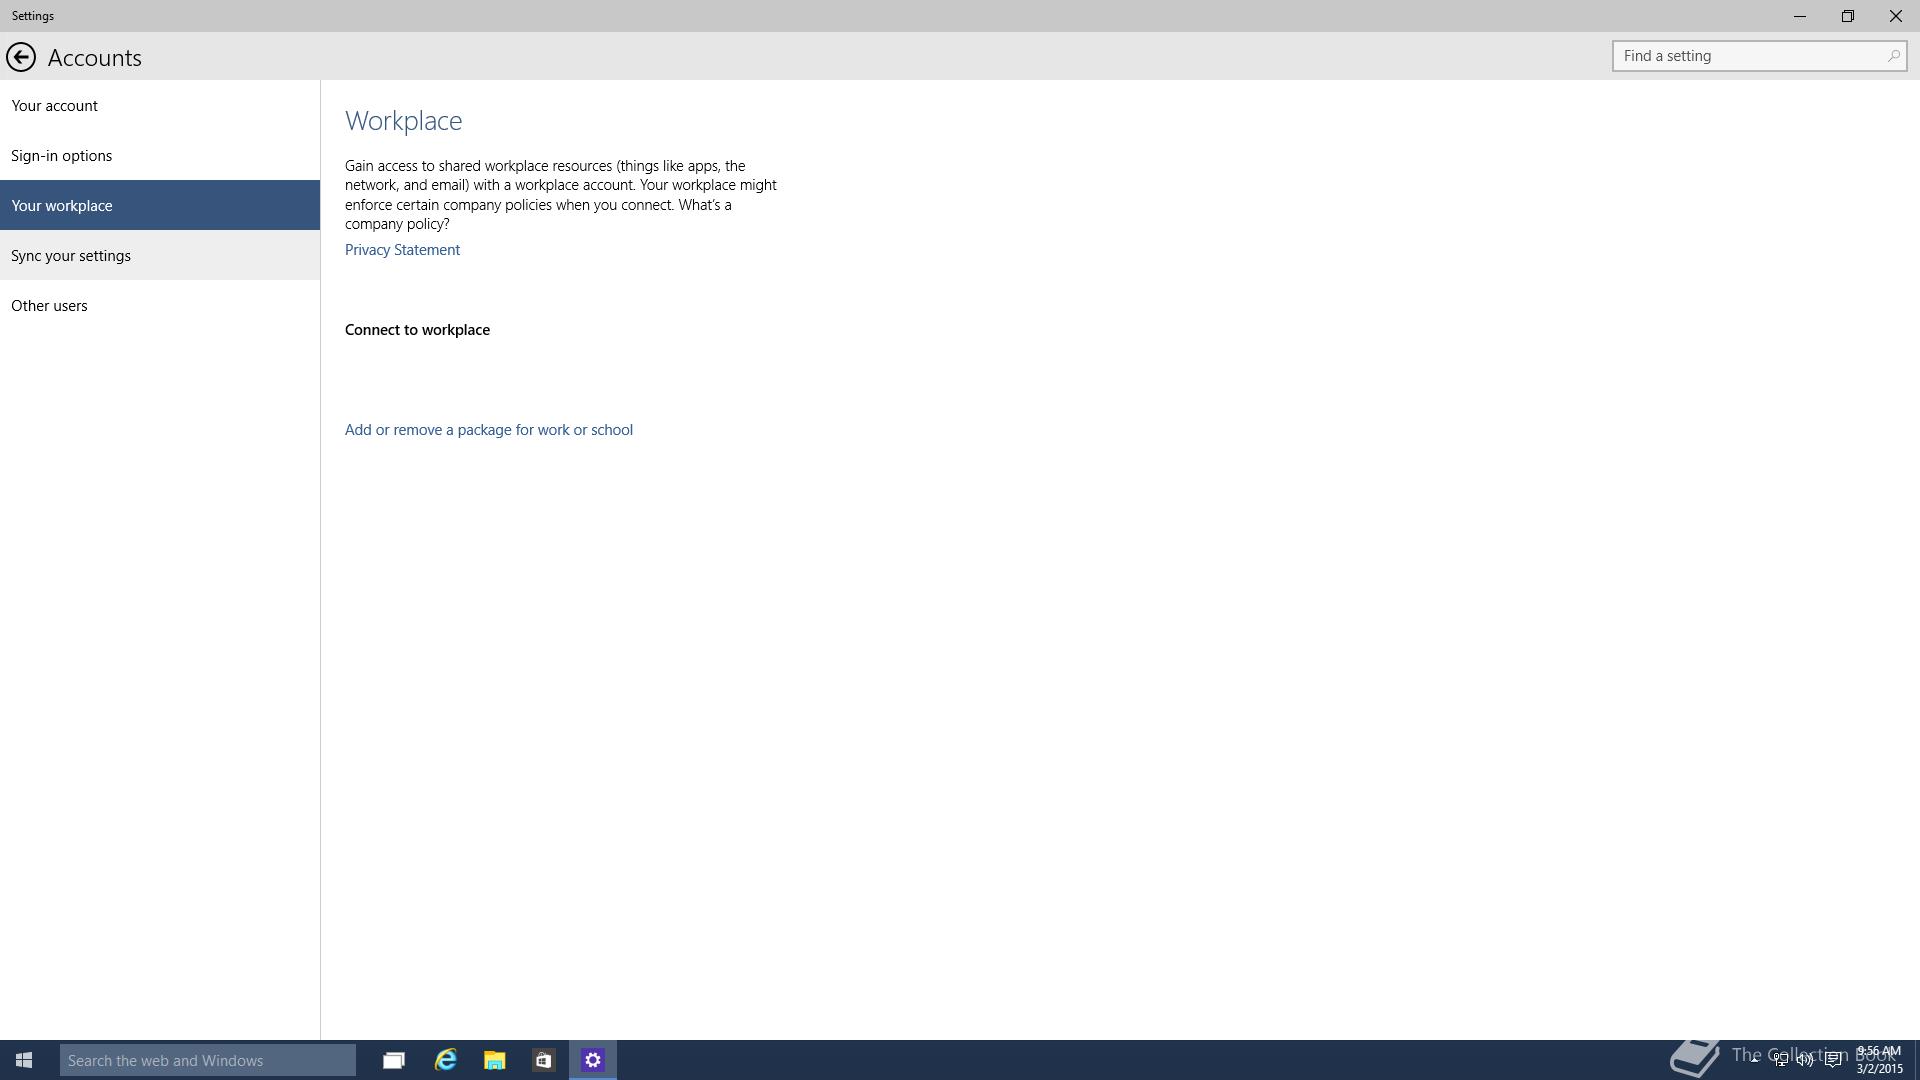
Task: Open Sync your settings section
Action: pos(160,255)
